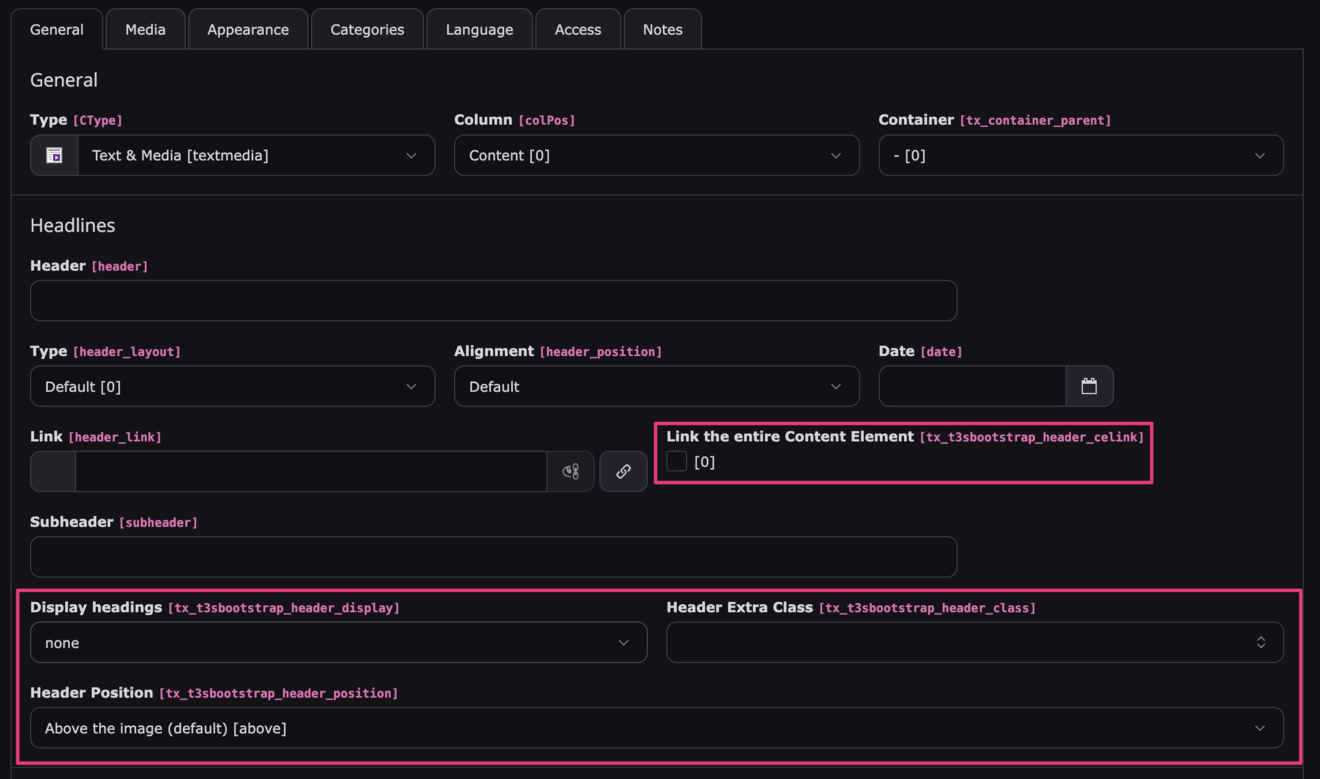Expand Display headings dropdown

click(338, 643)
